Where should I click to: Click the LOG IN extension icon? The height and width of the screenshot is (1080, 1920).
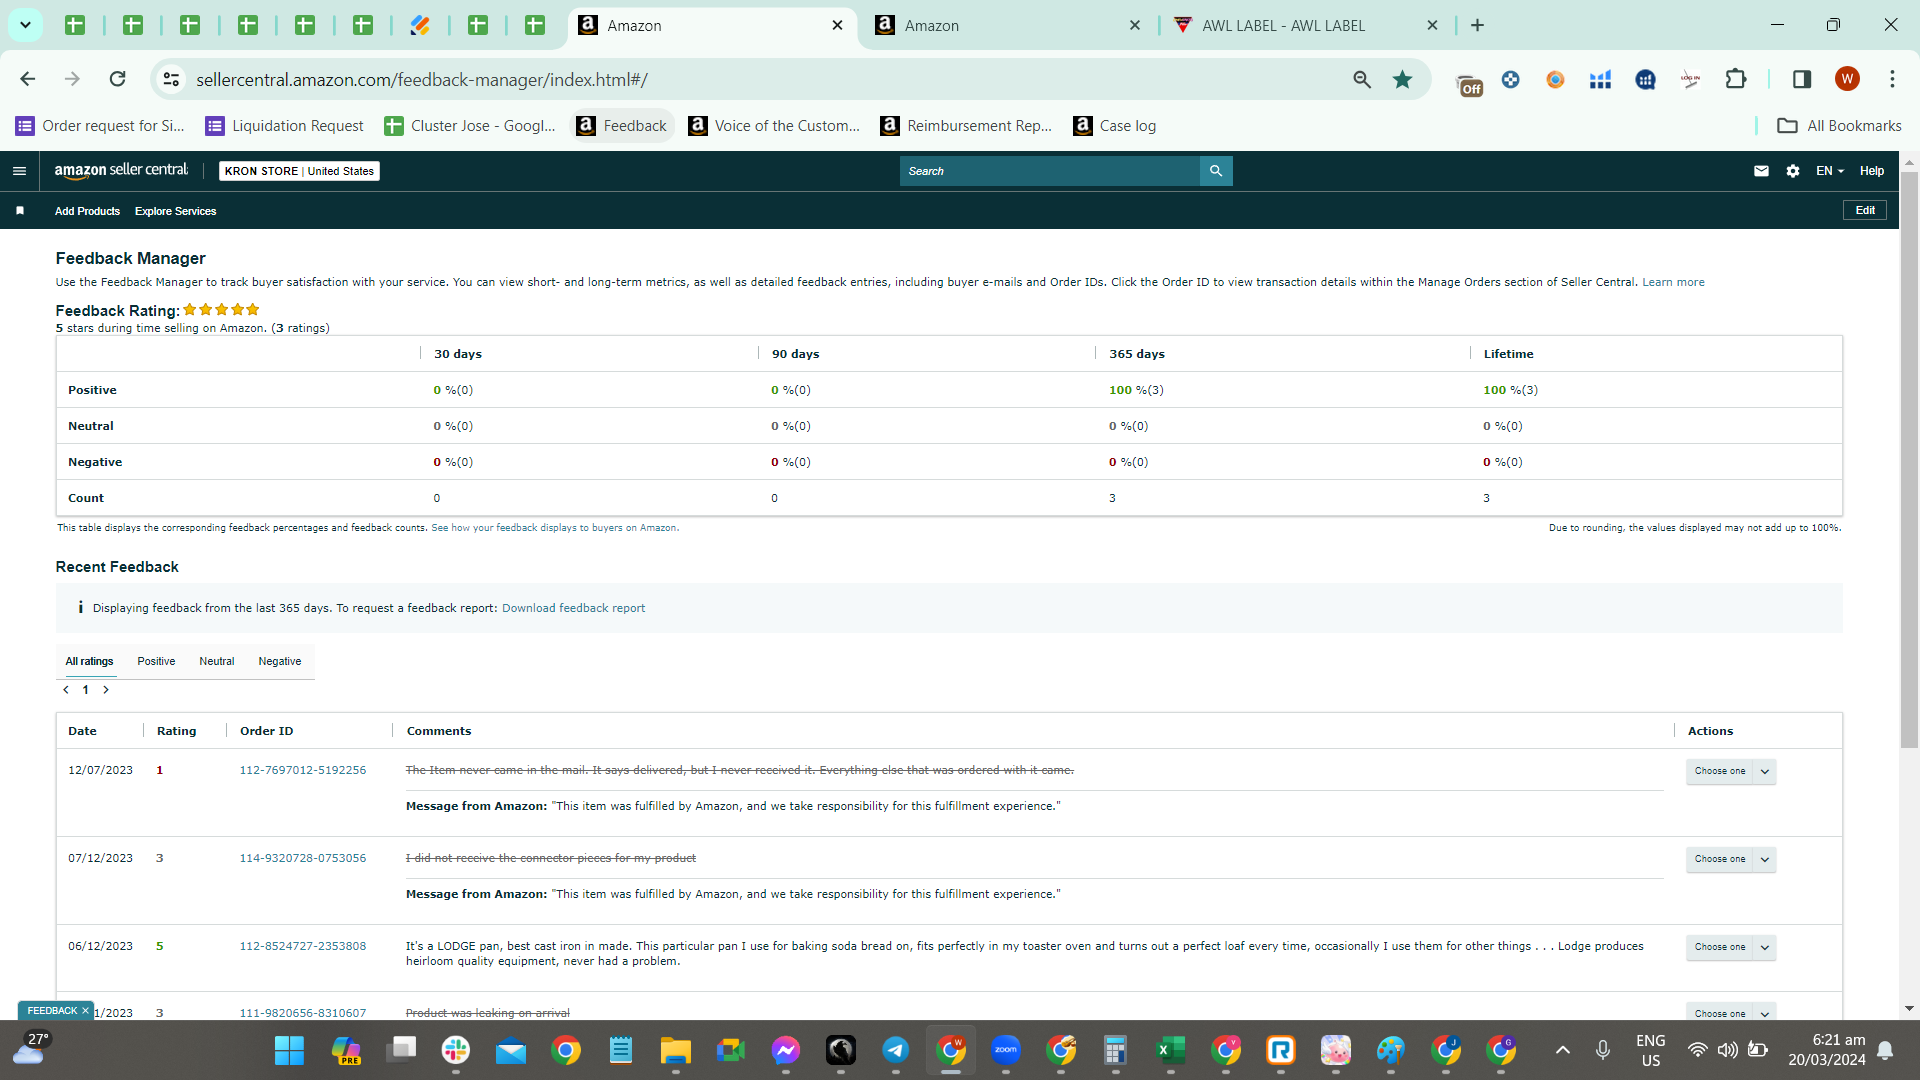[x=1691, y=79]
